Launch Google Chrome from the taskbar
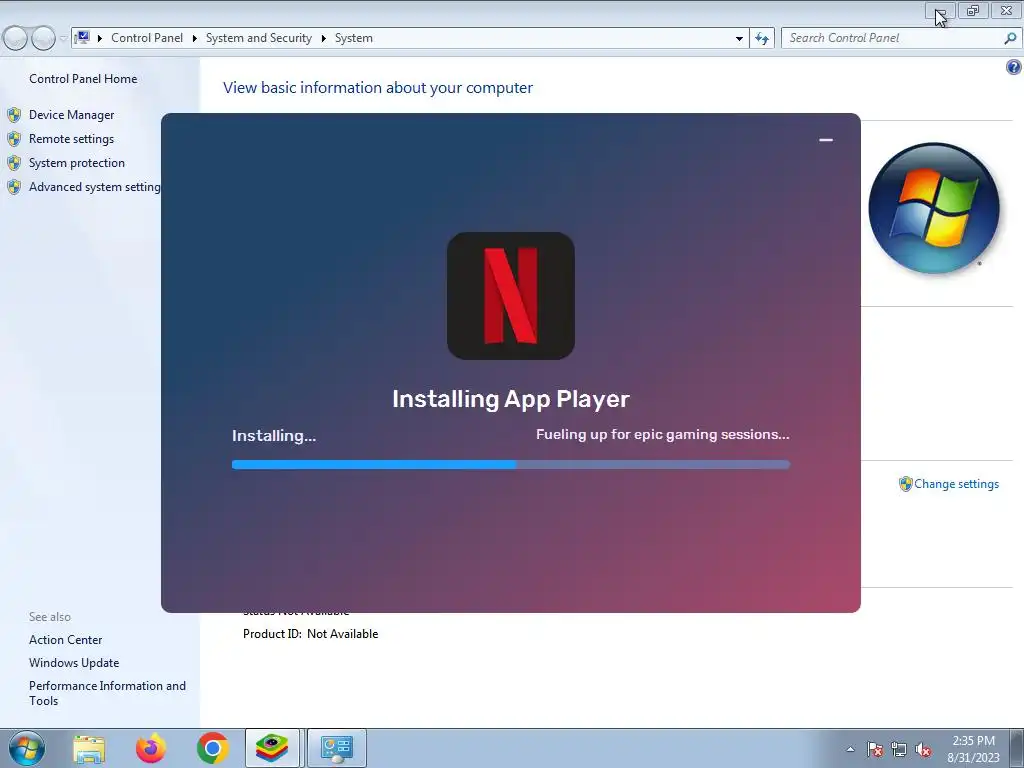This screenshot has width=1024, height=768. [212, 748]
